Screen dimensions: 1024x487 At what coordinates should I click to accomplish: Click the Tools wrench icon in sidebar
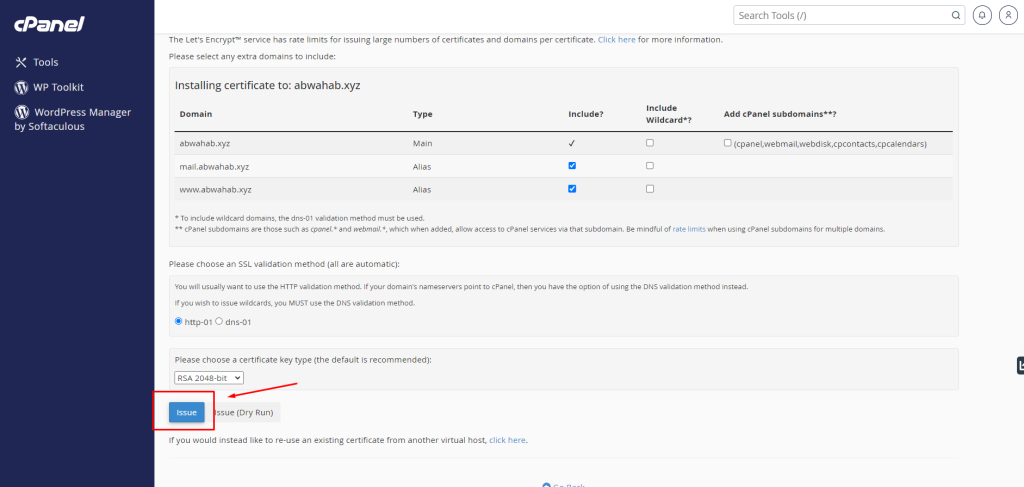[20, 62]
